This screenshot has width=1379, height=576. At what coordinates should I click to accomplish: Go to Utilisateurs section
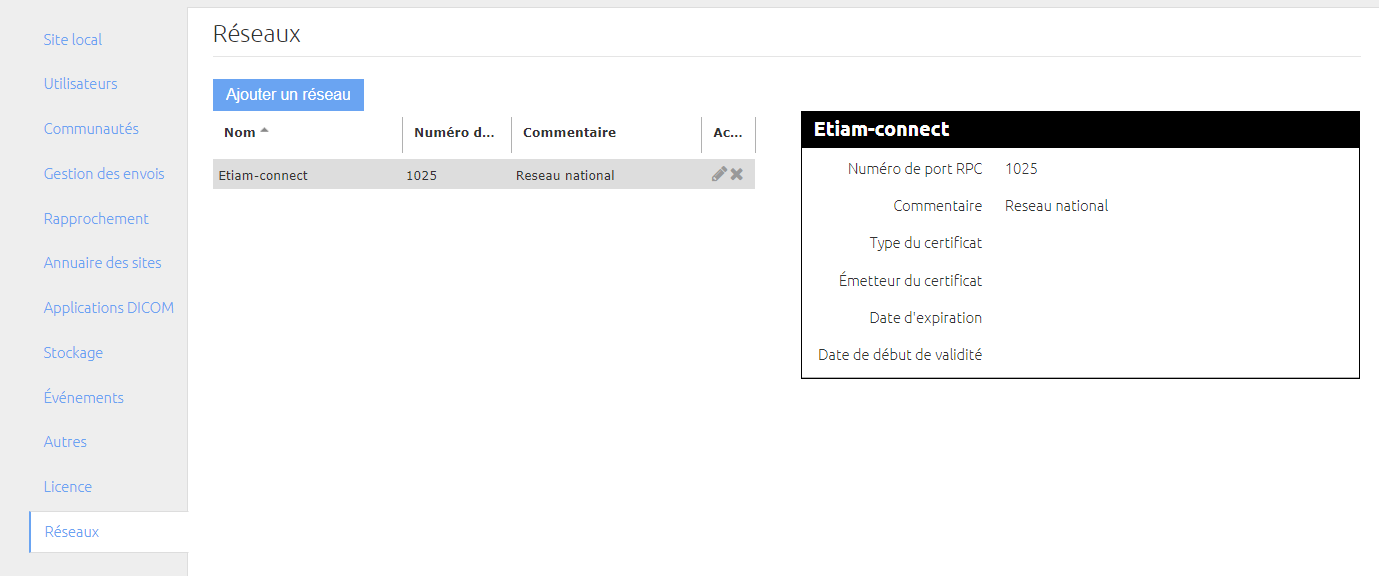tap(81, 84)
